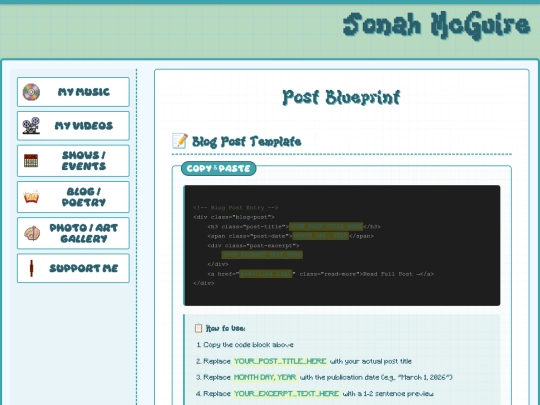Click the Blog Post Template heading
540x405 pixels.
247,142
